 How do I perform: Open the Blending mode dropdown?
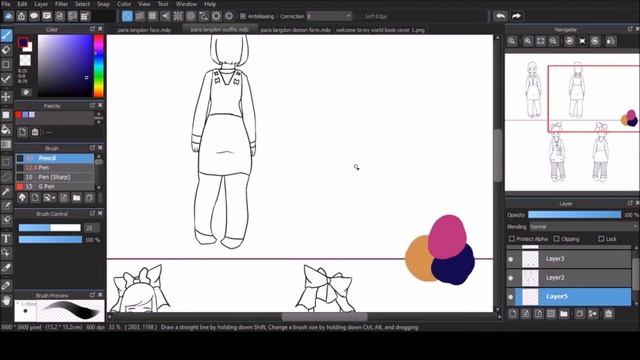[584, 227]
